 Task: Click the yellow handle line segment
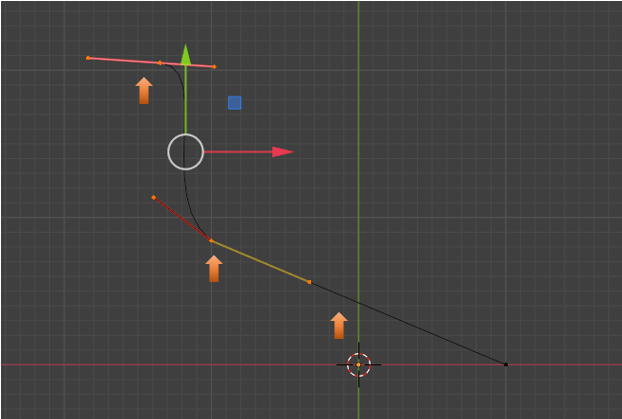[x=260, y=261]
